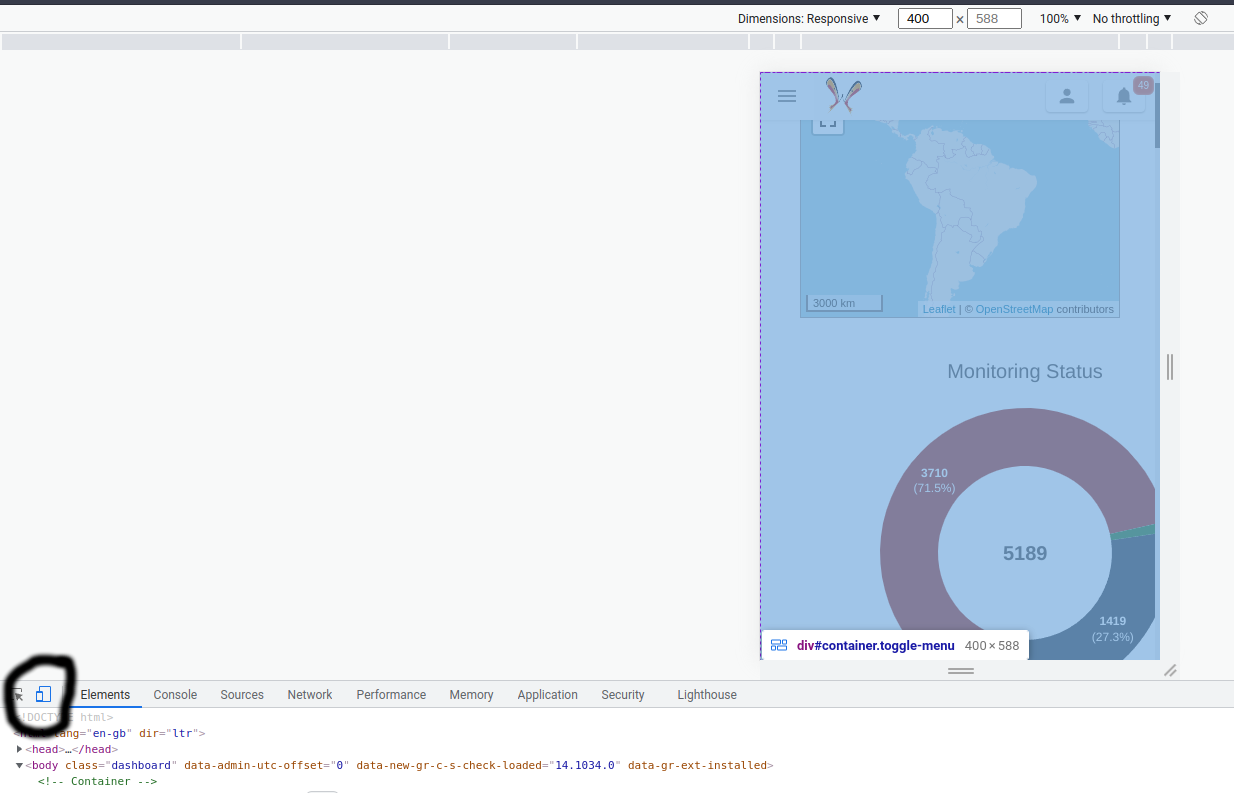Select div#container.toggle-menu in the tooltip badge

pyautogui.click(x=874, y=645)
